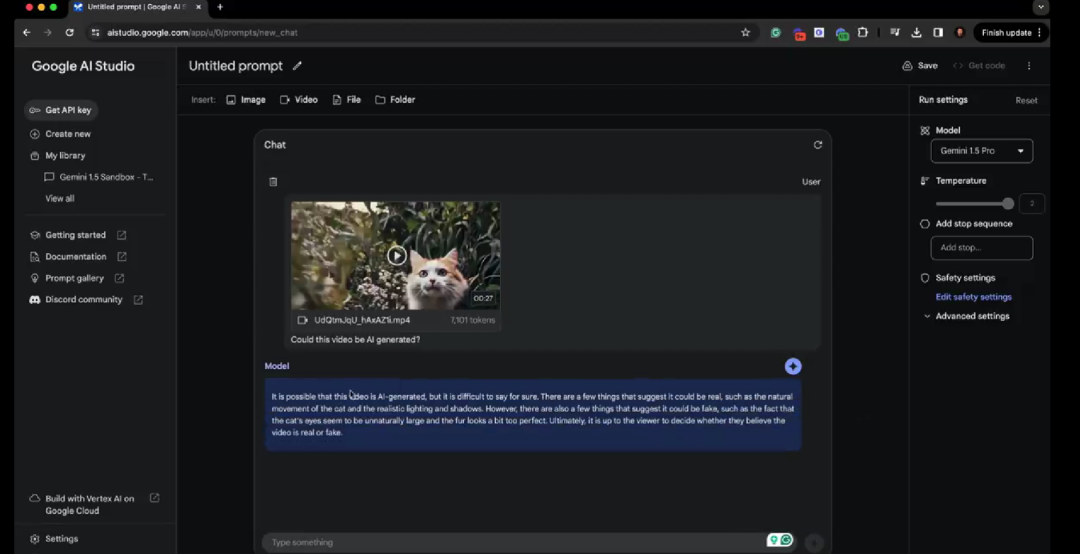Open a new browser tab with the plus icon

(220, 7)
